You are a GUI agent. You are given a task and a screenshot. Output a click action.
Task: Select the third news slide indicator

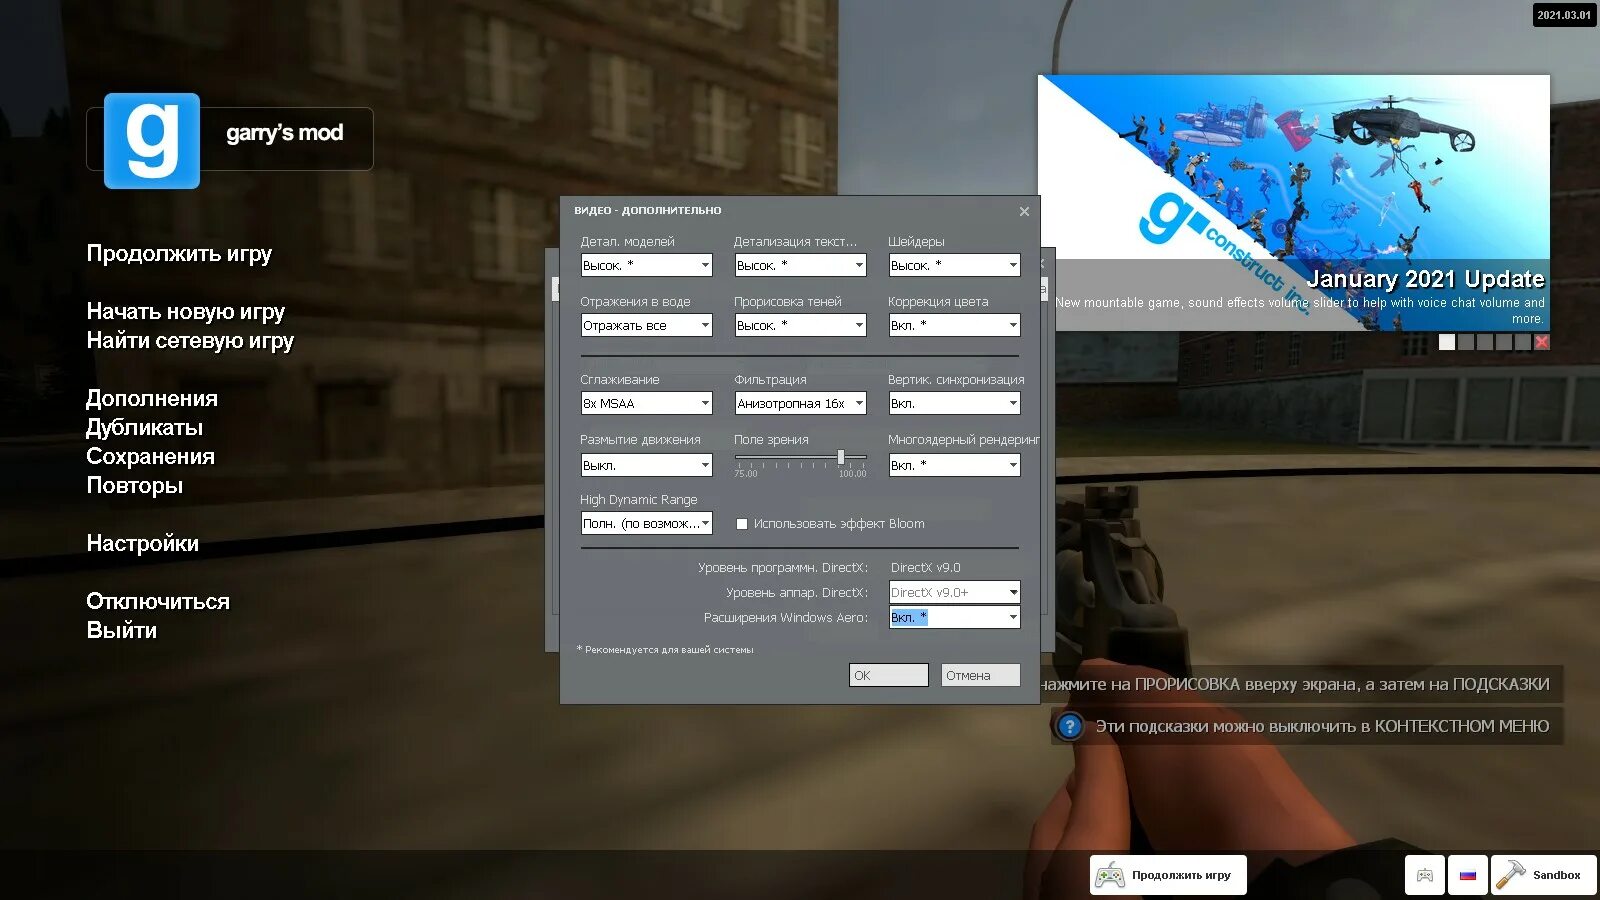click(1485, 342)
